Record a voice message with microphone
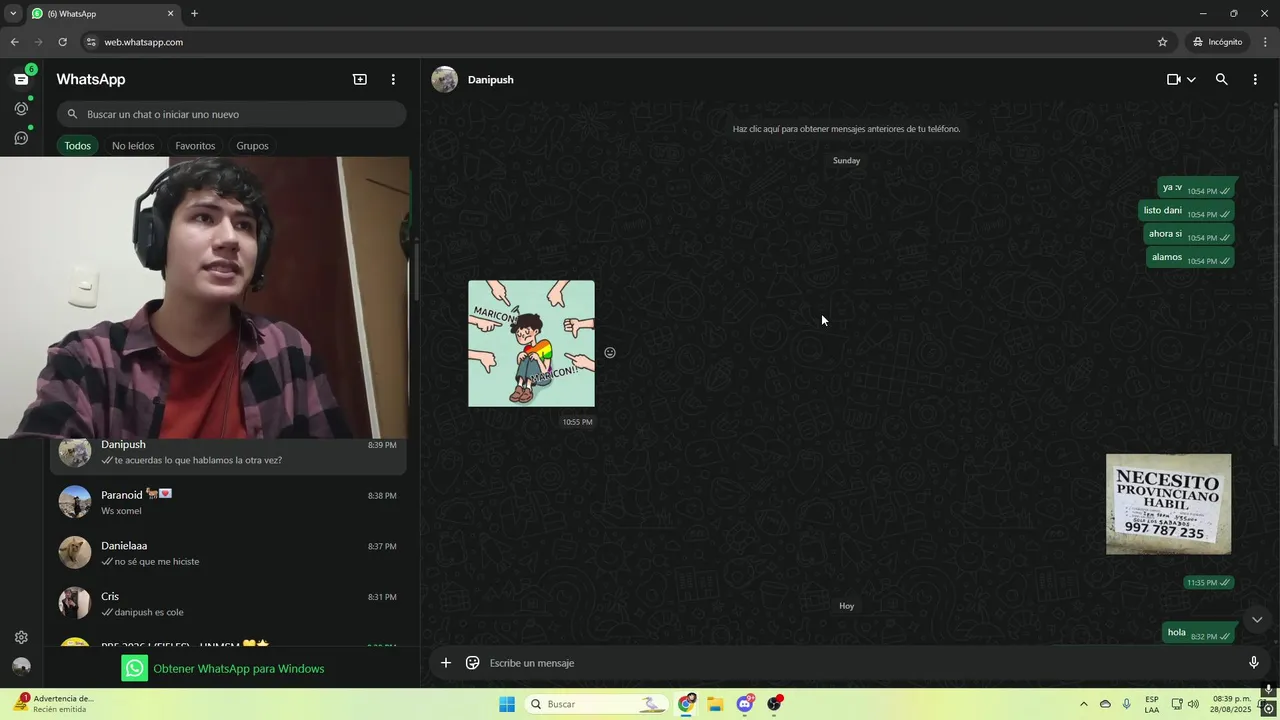Viewport: 1280px width, 720px height. [x=1253, y=662]
